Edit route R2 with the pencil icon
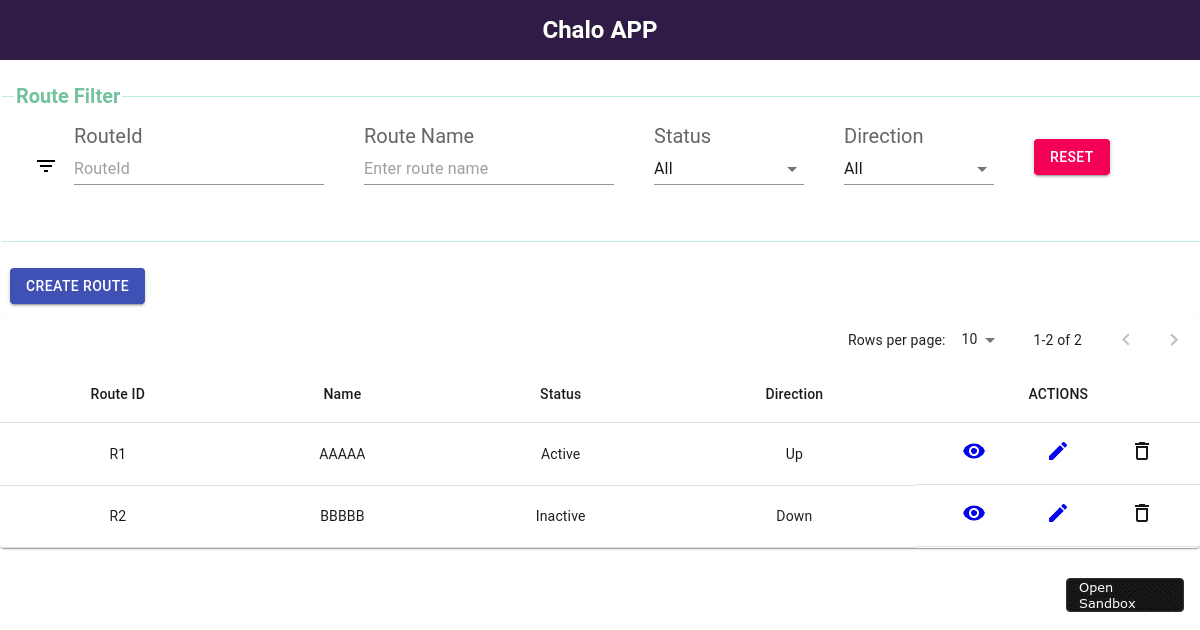This screenshot has height=630, width=1200. click(1057, 513)
